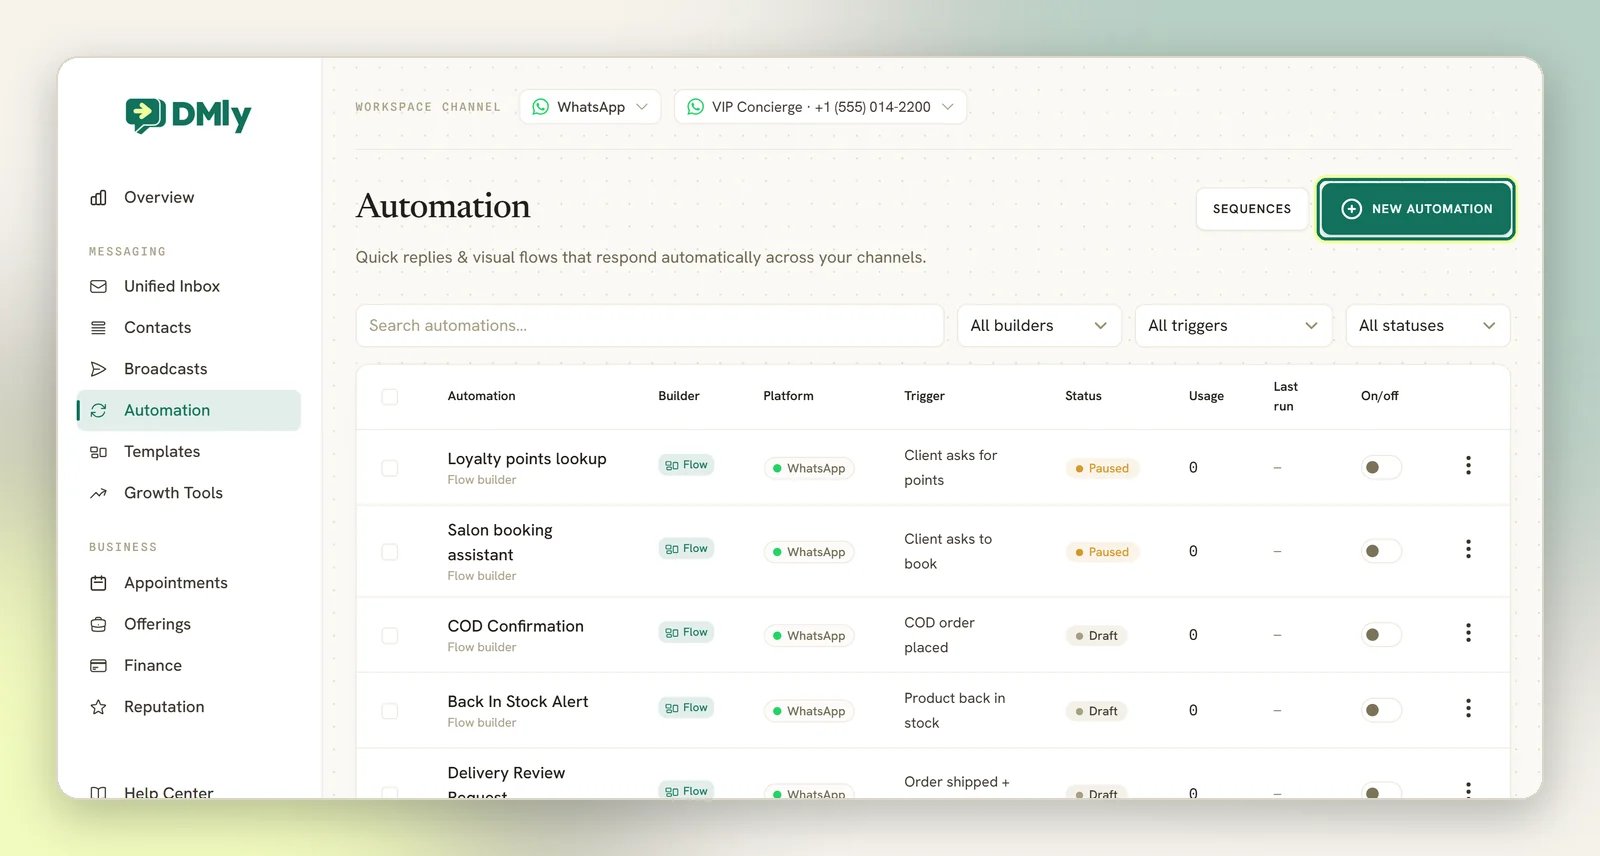Turn on the Back In Stock Alert switch
This screenshot has height=856, width=1600.
tap(1381, 710)
